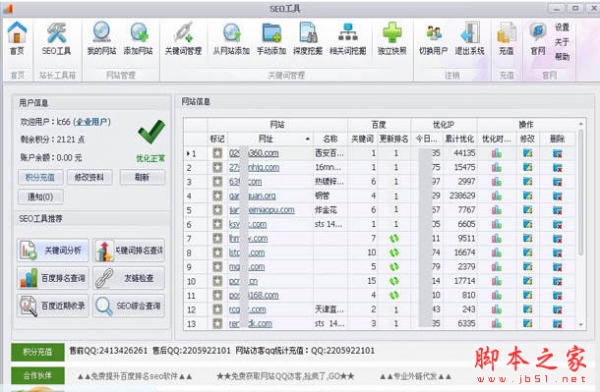Click the edit icon in row 3
The image size is (600, 392).
click(527, 181)
